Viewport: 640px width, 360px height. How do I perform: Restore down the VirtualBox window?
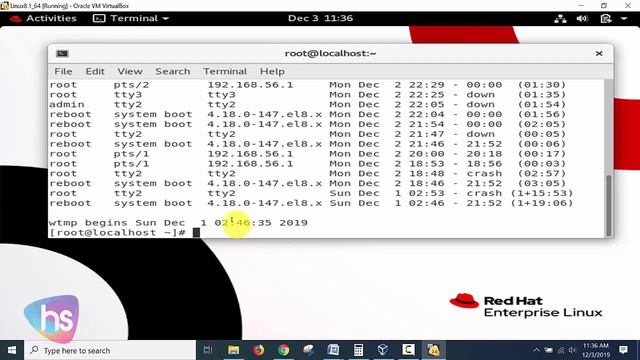604,5
